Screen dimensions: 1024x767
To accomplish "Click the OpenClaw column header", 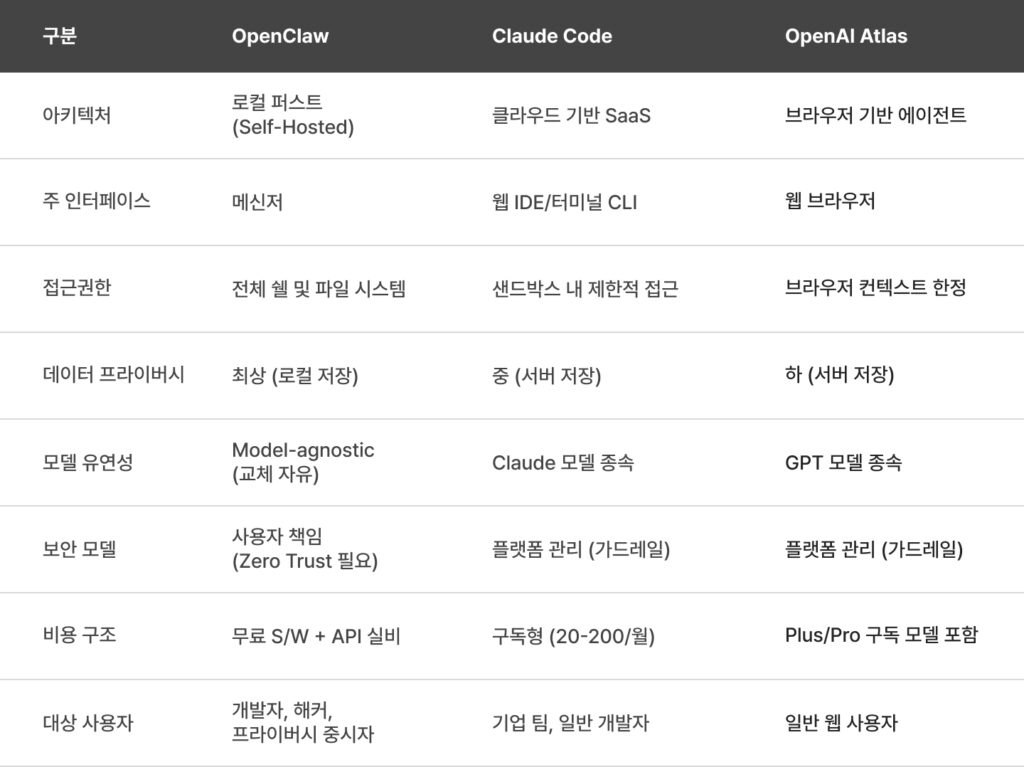I will coord(280,37).
